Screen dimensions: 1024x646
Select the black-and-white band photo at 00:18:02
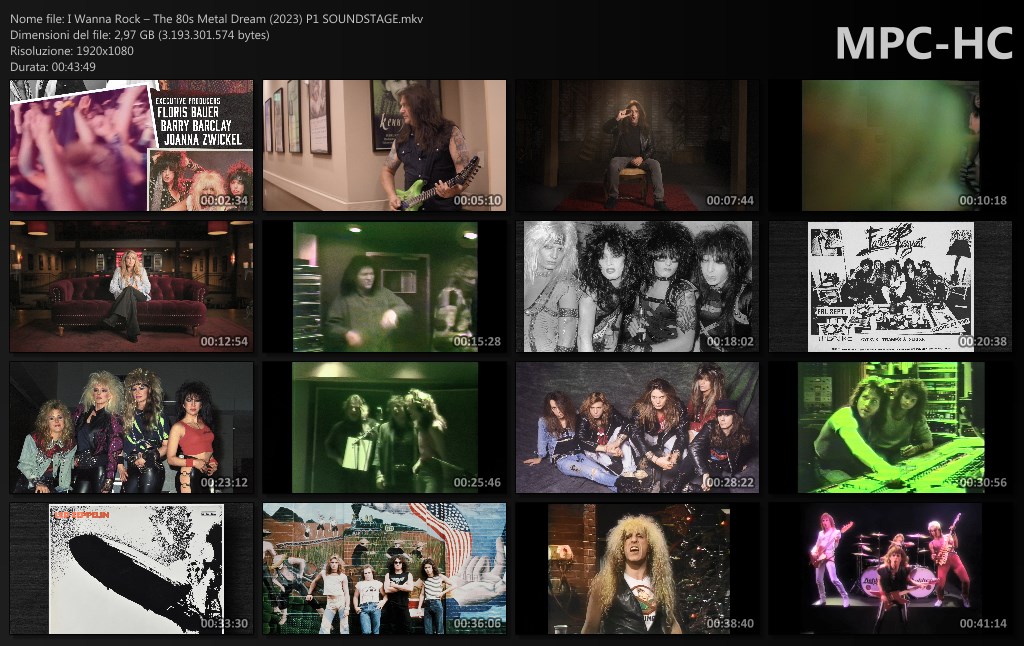(x=637, y=287)
